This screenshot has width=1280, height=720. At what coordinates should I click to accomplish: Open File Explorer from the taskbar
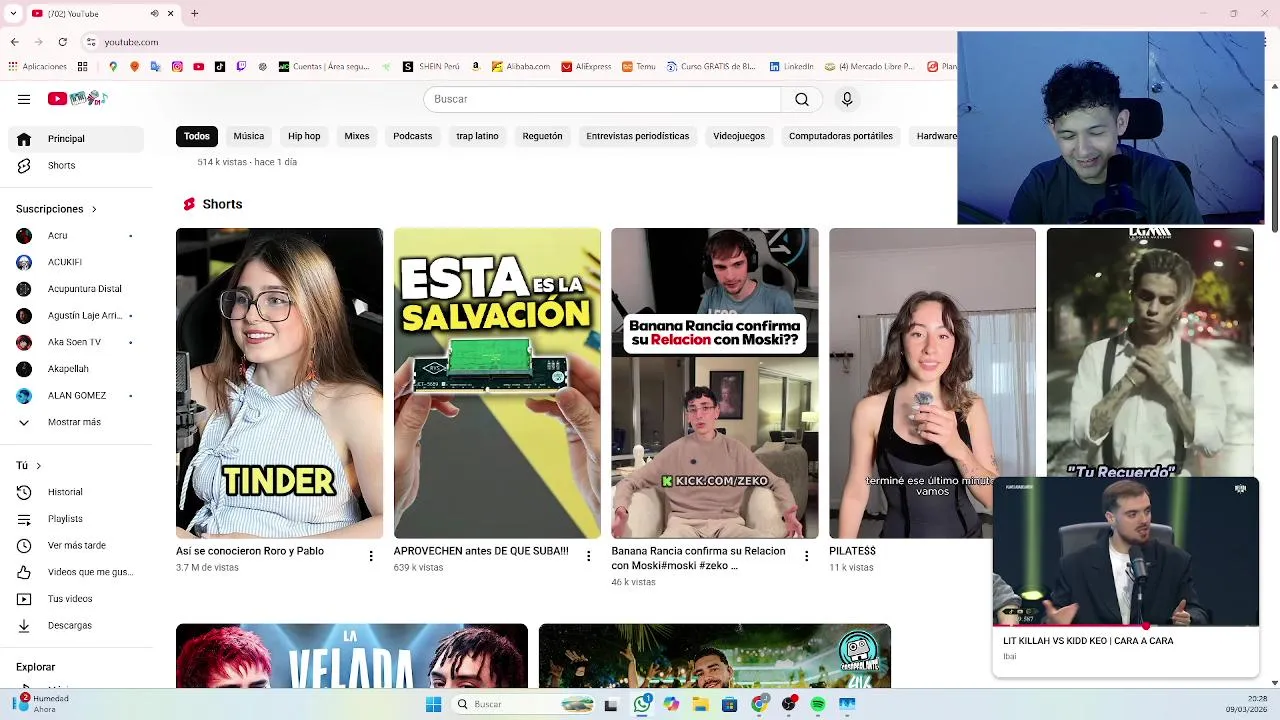701,704
